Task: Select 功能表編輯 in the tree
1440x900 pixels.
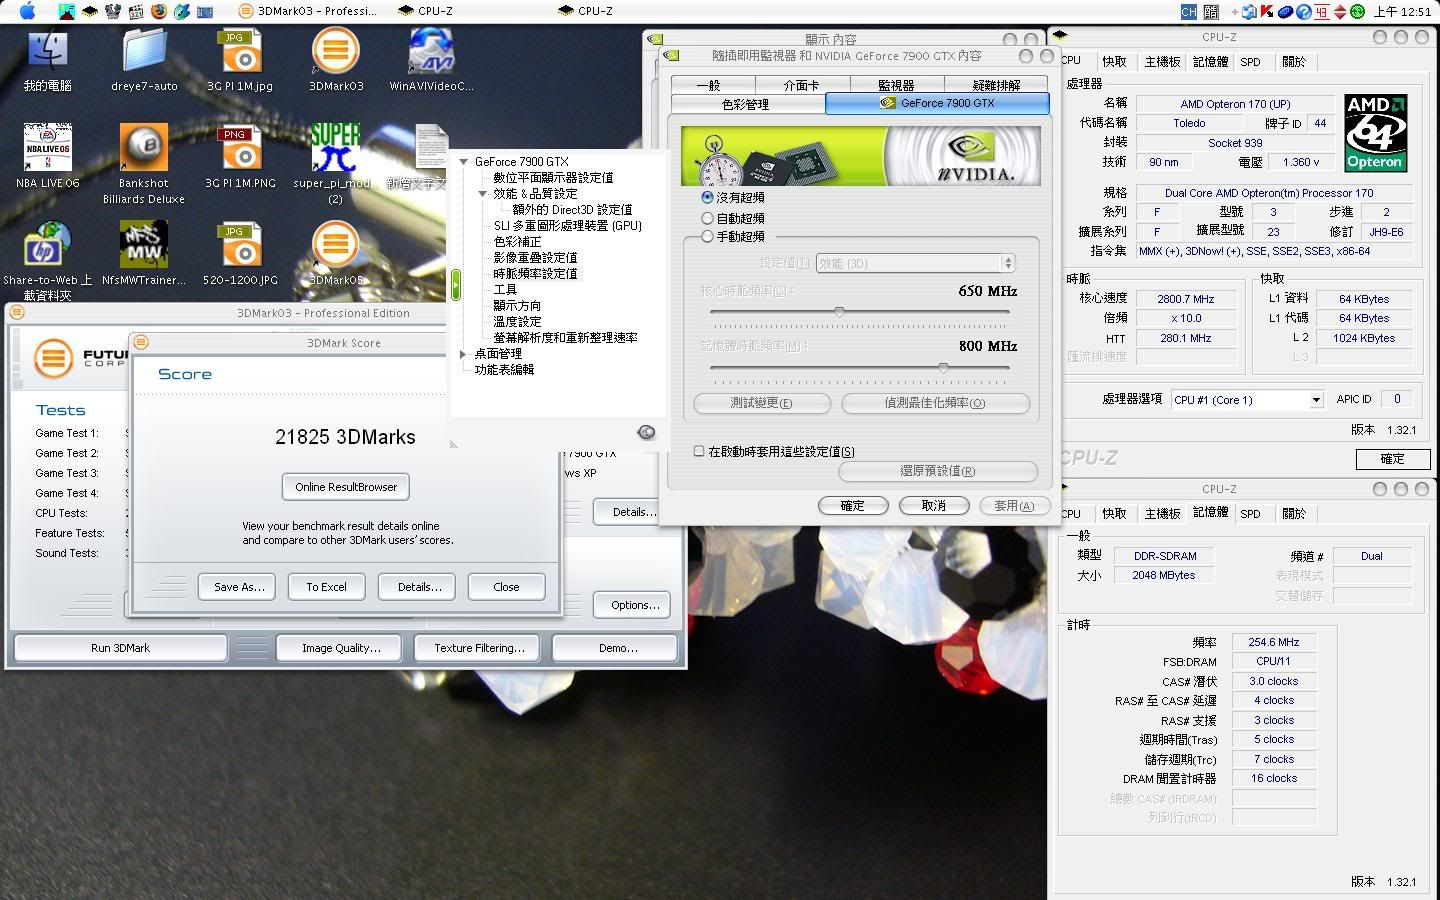Action: 504,370
